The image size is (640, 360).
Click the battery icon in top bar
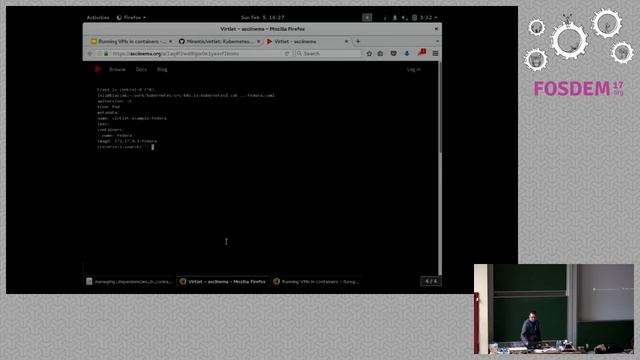tap(414, 18)
